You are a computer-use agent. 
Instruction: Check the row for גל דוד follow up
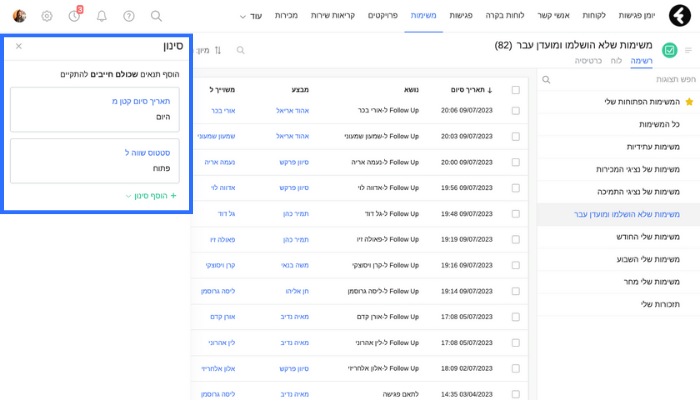[516, 214]
